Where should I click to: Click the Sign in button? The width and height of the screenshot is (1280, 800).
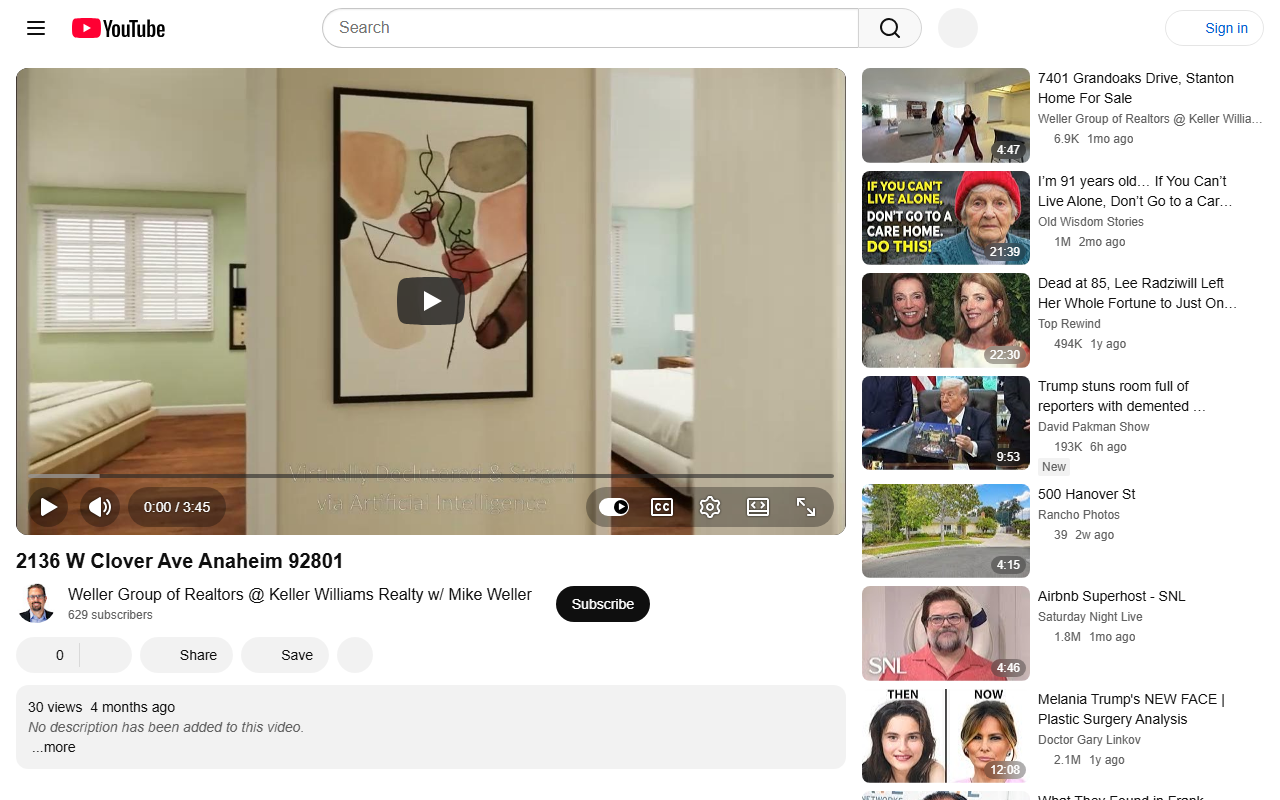coord(1214,28)
